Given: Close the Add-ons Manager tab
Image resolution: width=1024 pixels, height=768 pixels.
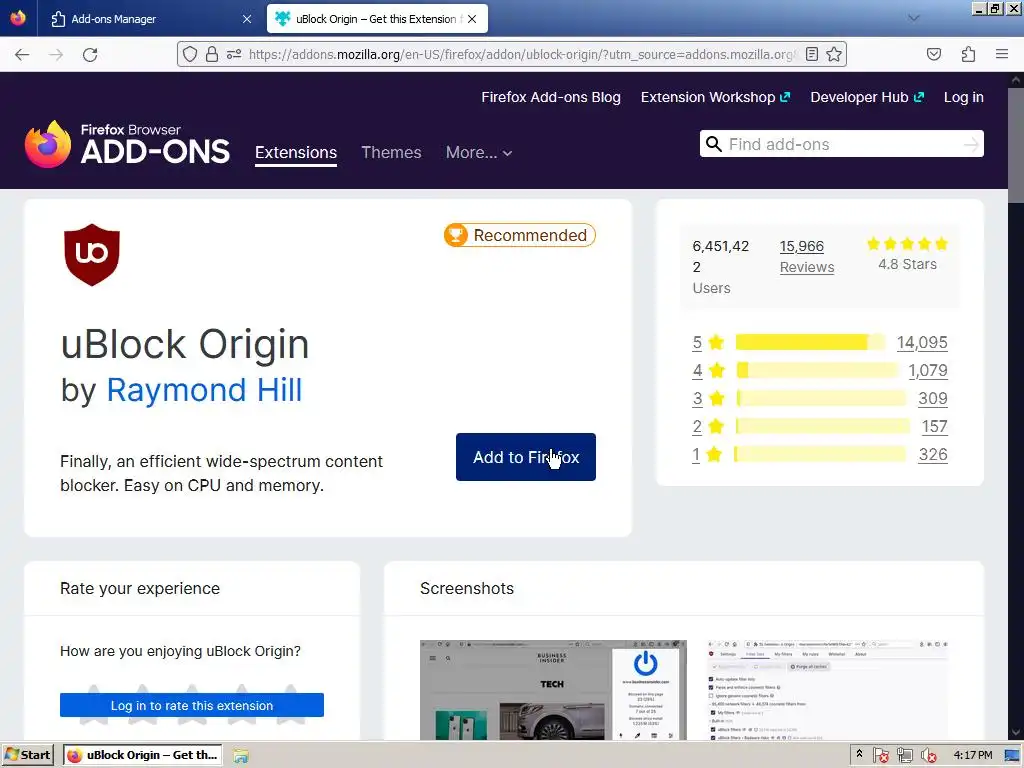Looking at the screenshot, I should 247,19.
